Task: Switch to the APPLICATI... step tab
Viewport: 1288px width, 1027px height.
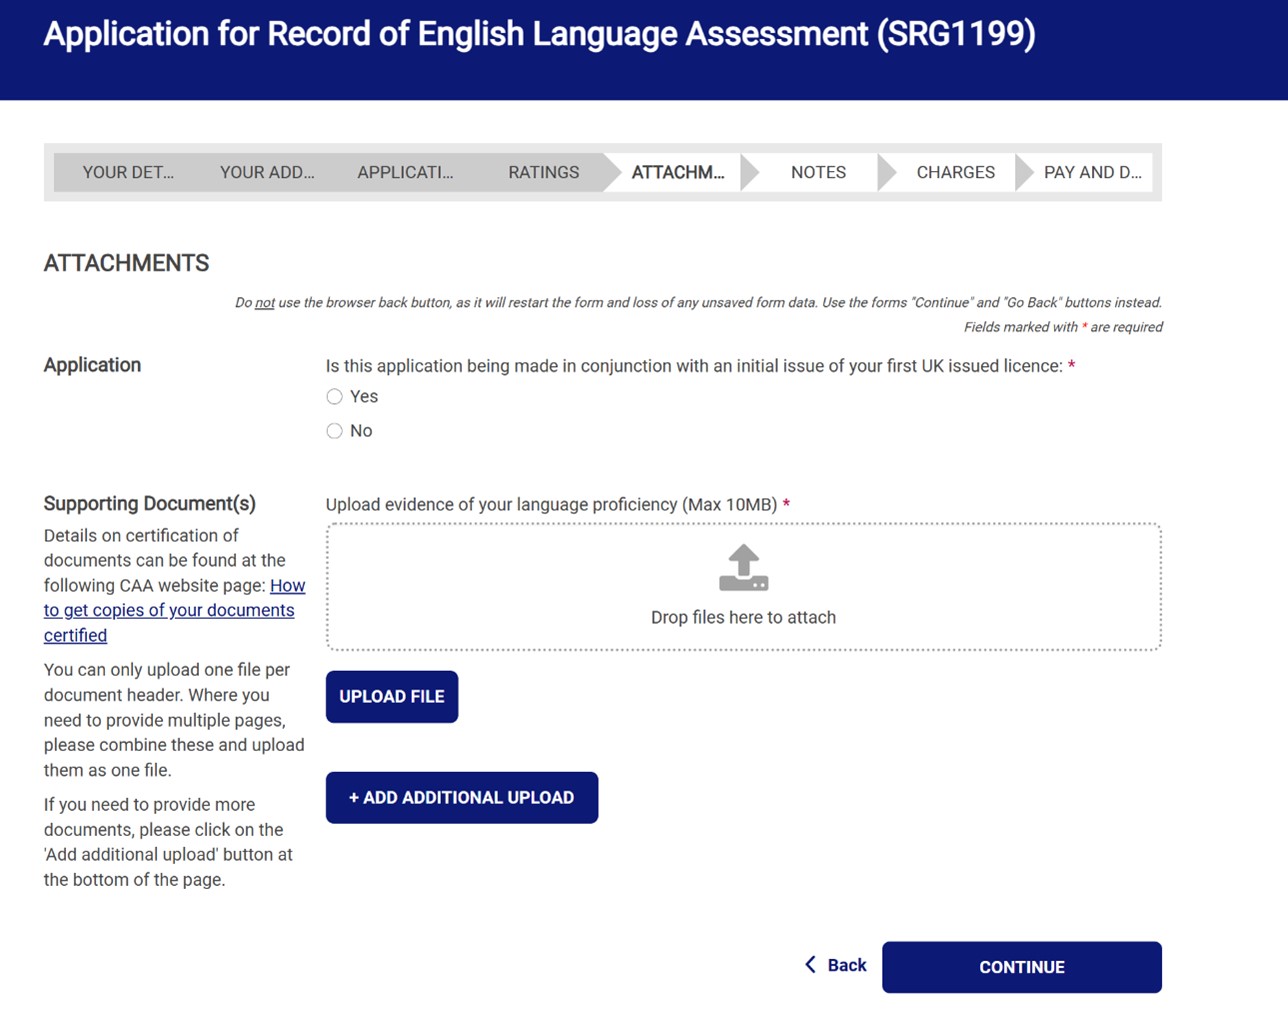Action: (x=405, y=172)
